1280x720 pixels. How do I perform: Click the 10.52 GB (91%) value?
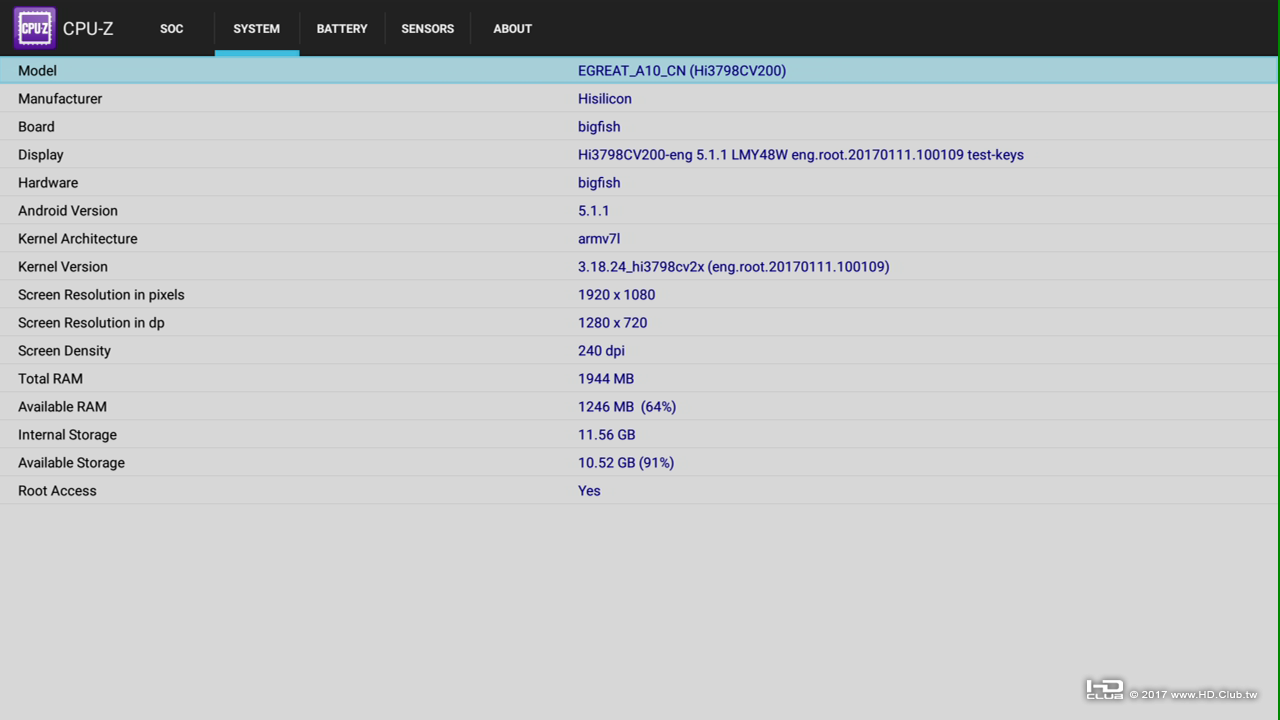pos(626,463)
